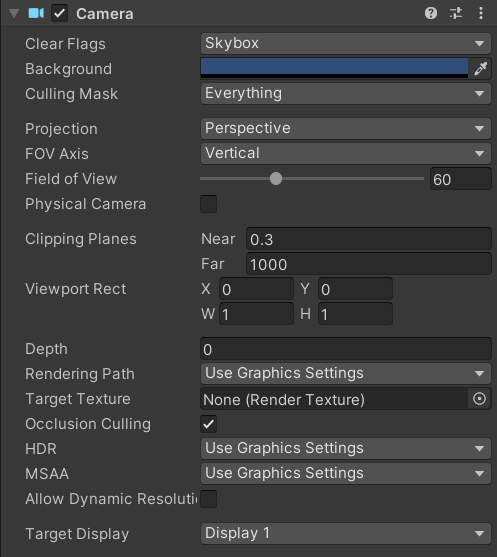Enable the Physical Camera checkbox
The width and height of the screenshot is (497, 557).
click(x=209, y=204)
